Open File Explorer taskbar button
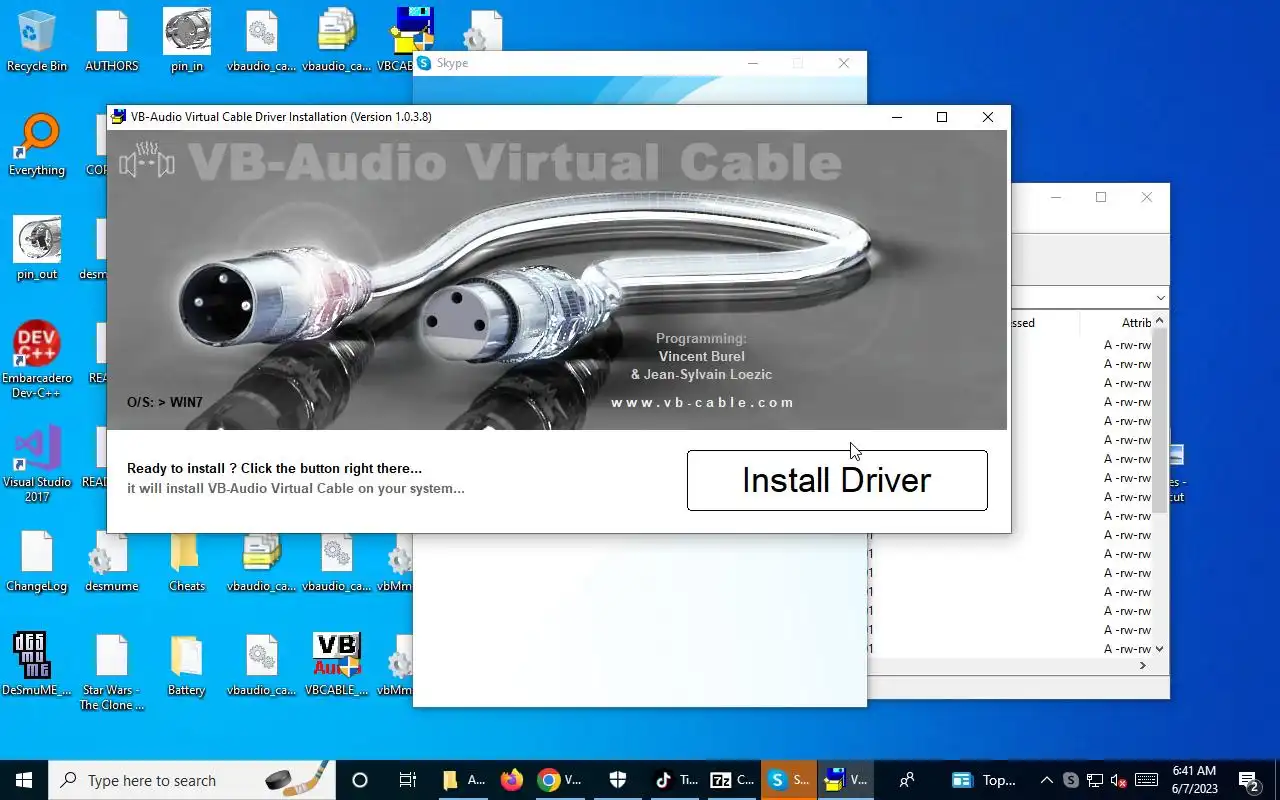This screenshot has height=800, width=1280. pos(464,780)
